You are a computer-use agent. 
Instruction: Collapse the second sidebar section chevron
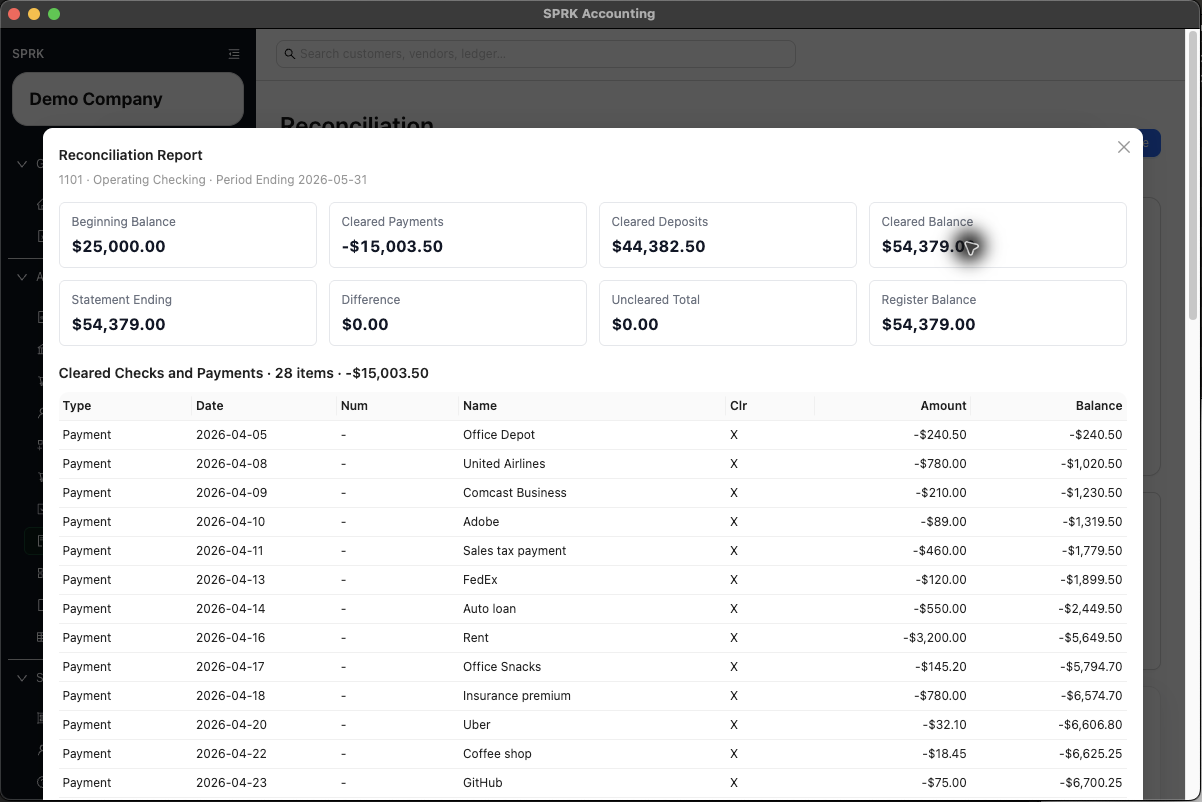pyautogui.click(x=22, y=277)
